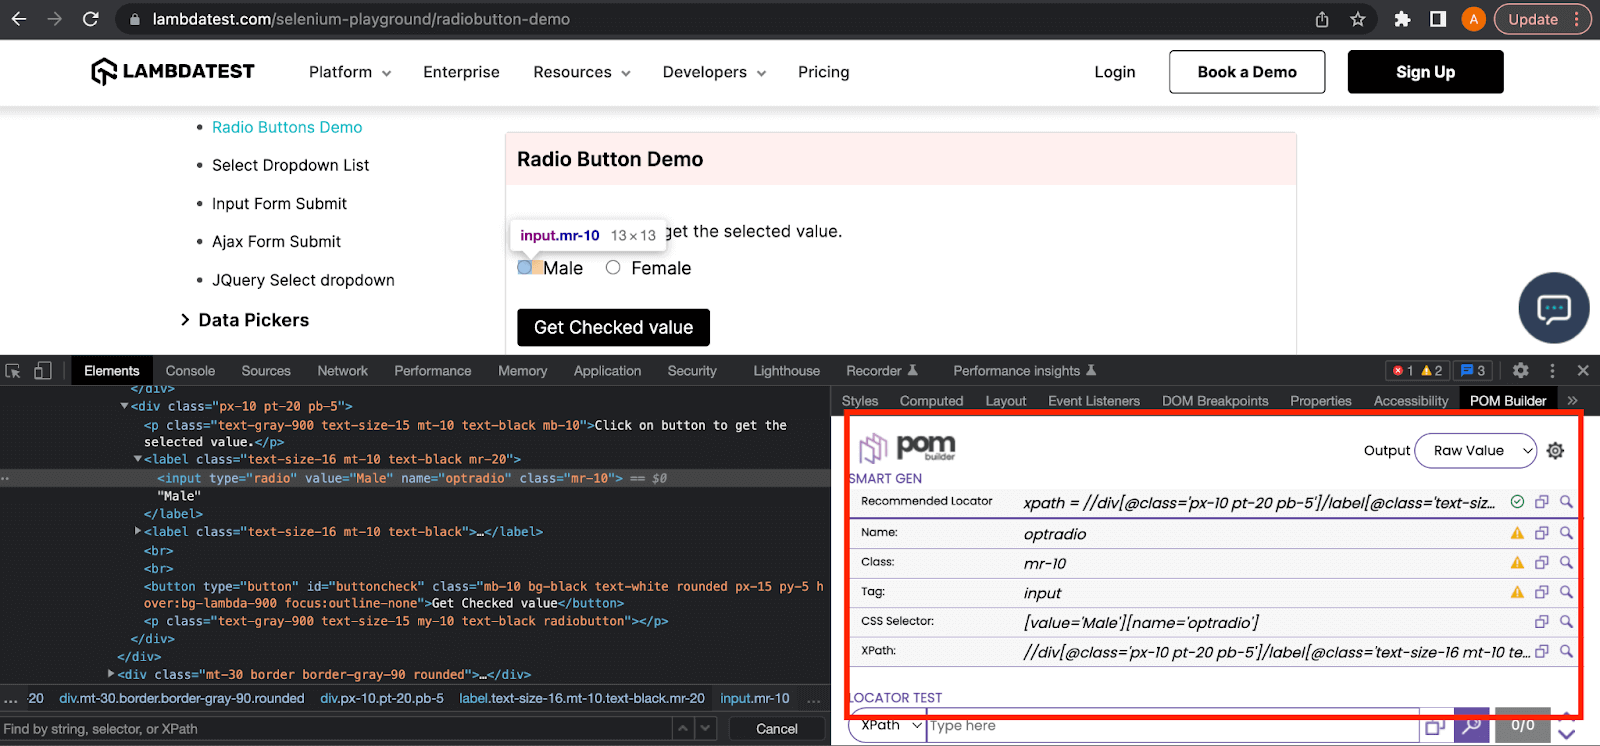Open the XPath locator type dropdown

[x=889, y=726]
